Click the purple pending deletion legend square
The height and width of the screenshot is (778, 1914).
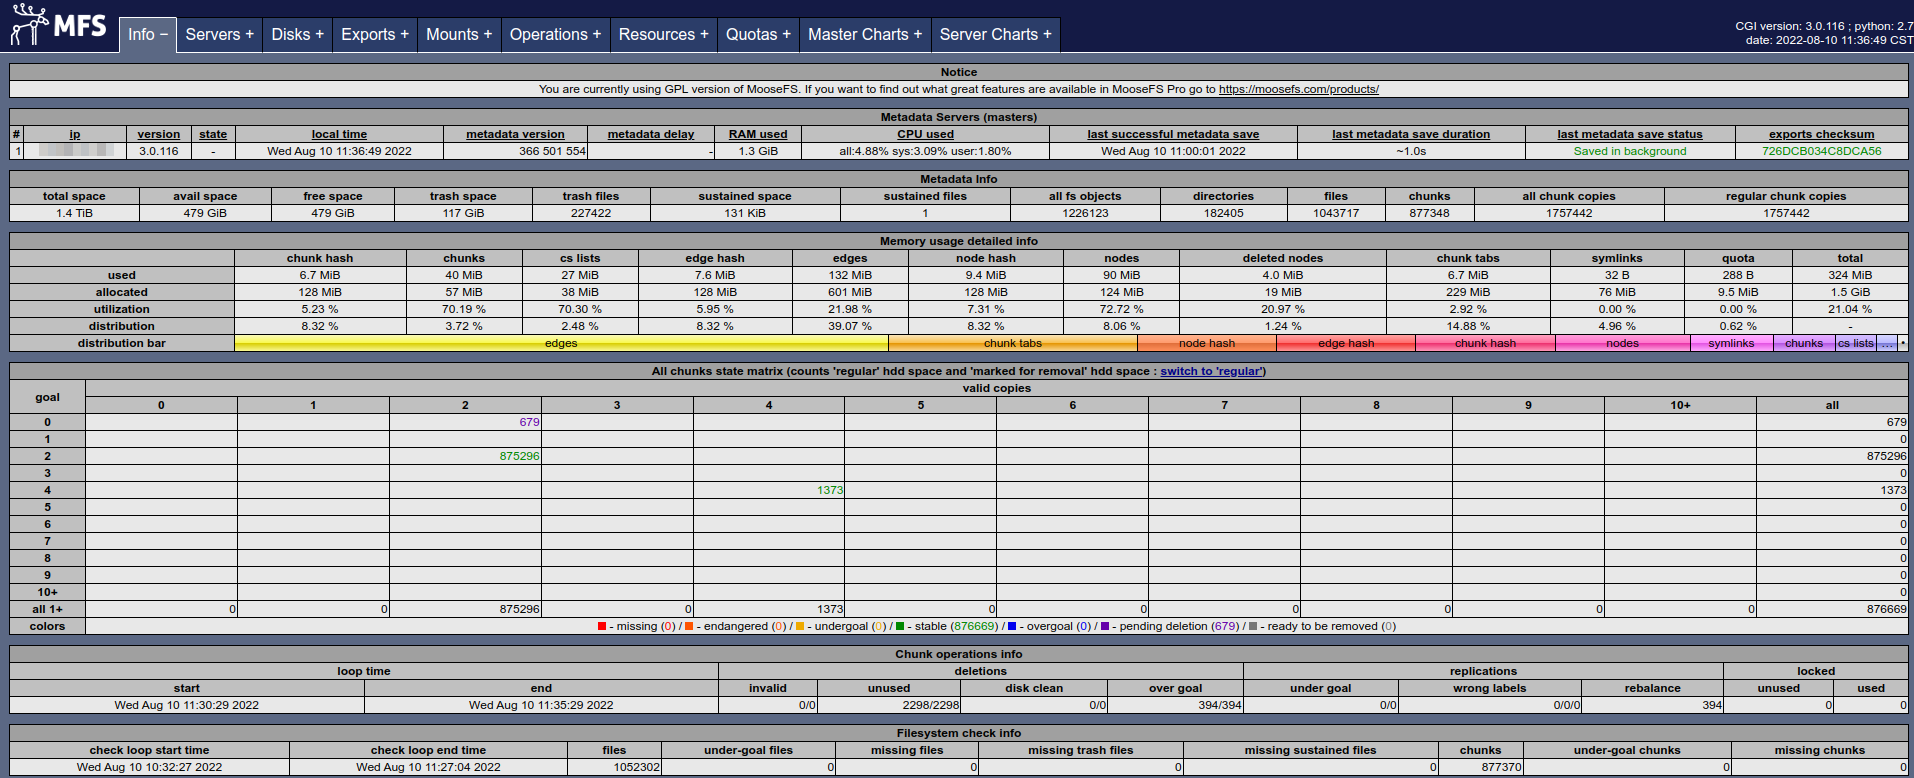(x=1105, y=626)
